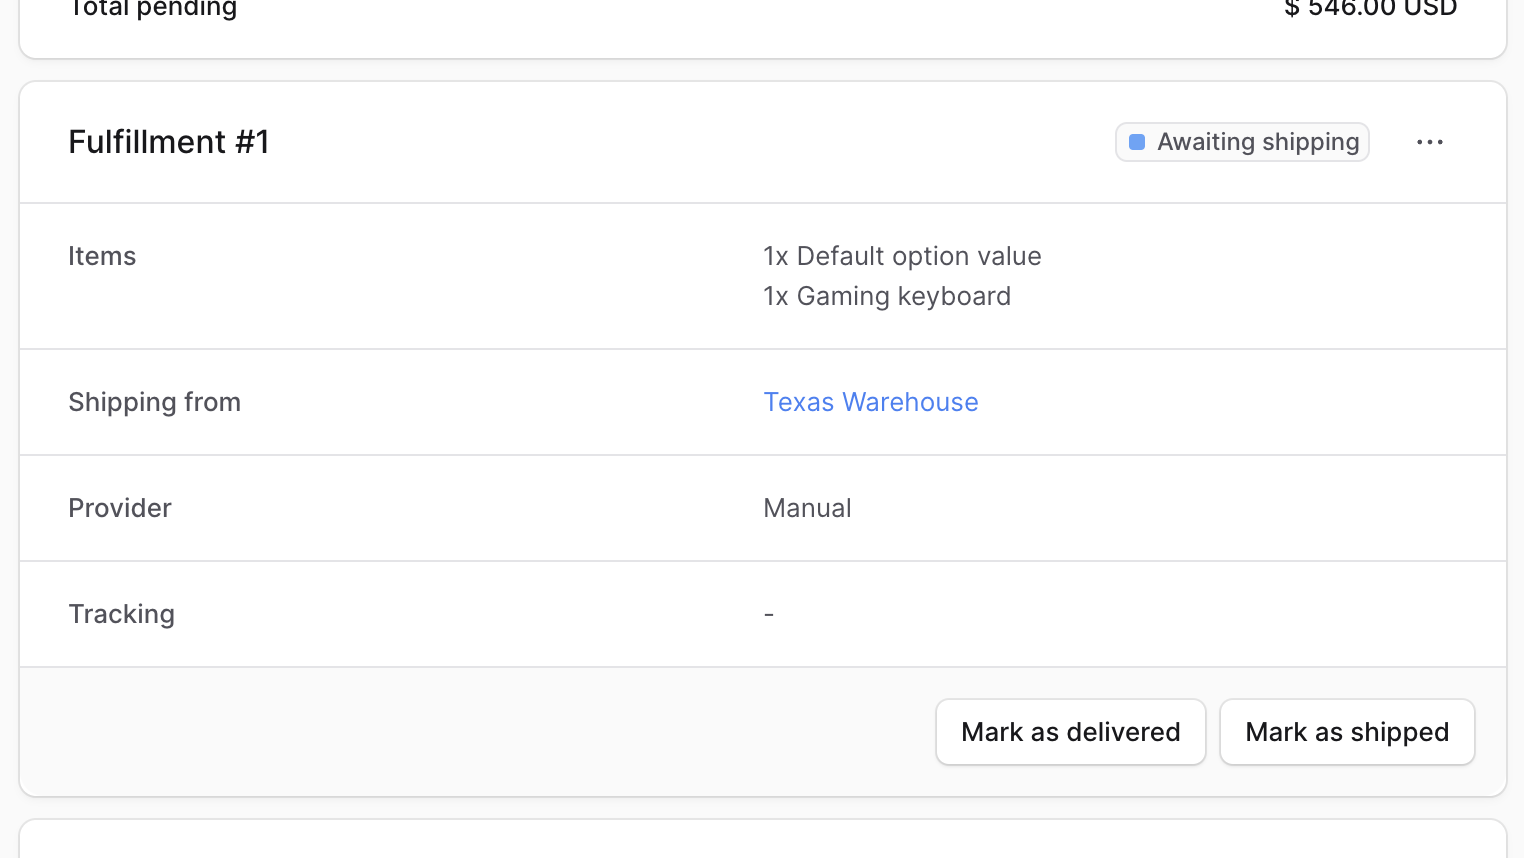Click the Fulfillment #1 heading
The image size is (1524, 858).
coord(169,142)
